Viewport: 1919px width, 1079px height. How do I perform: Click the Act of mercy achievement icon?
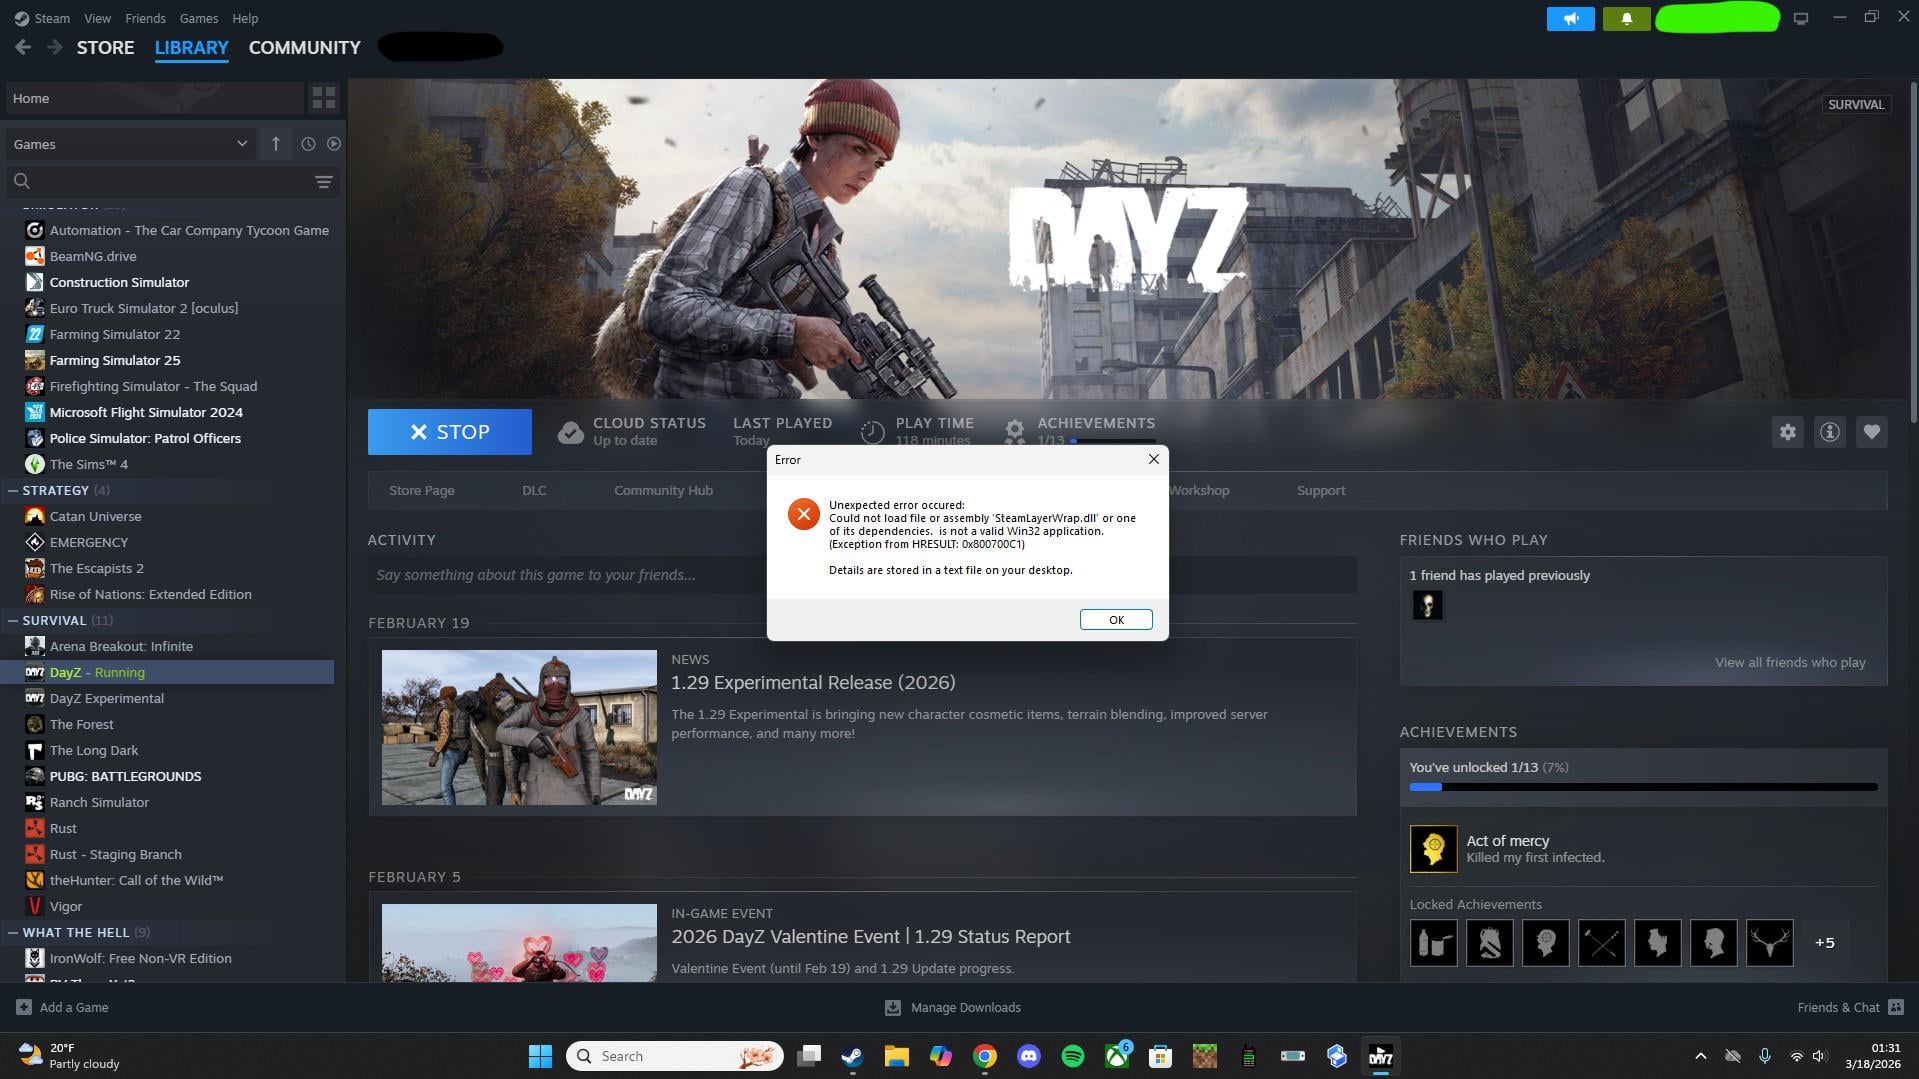click(x=1433, y=849)
